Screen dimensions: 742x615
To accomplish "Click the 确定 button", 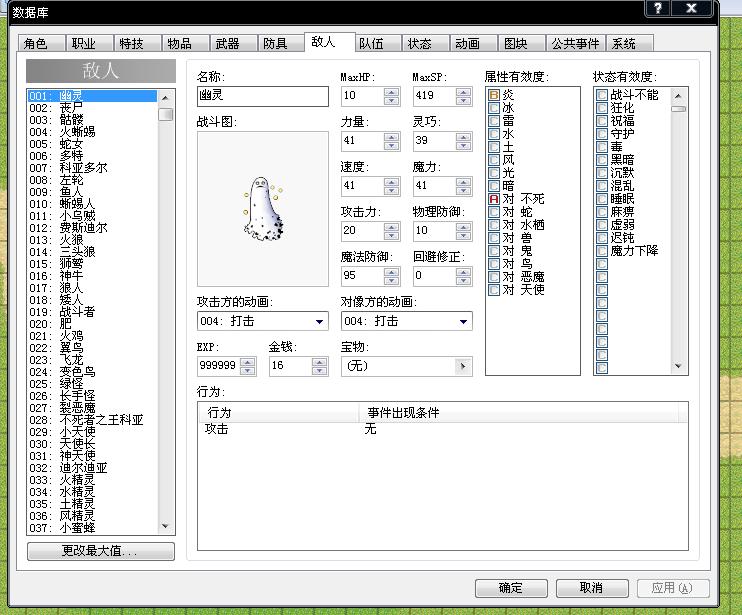I will point(511,588).
